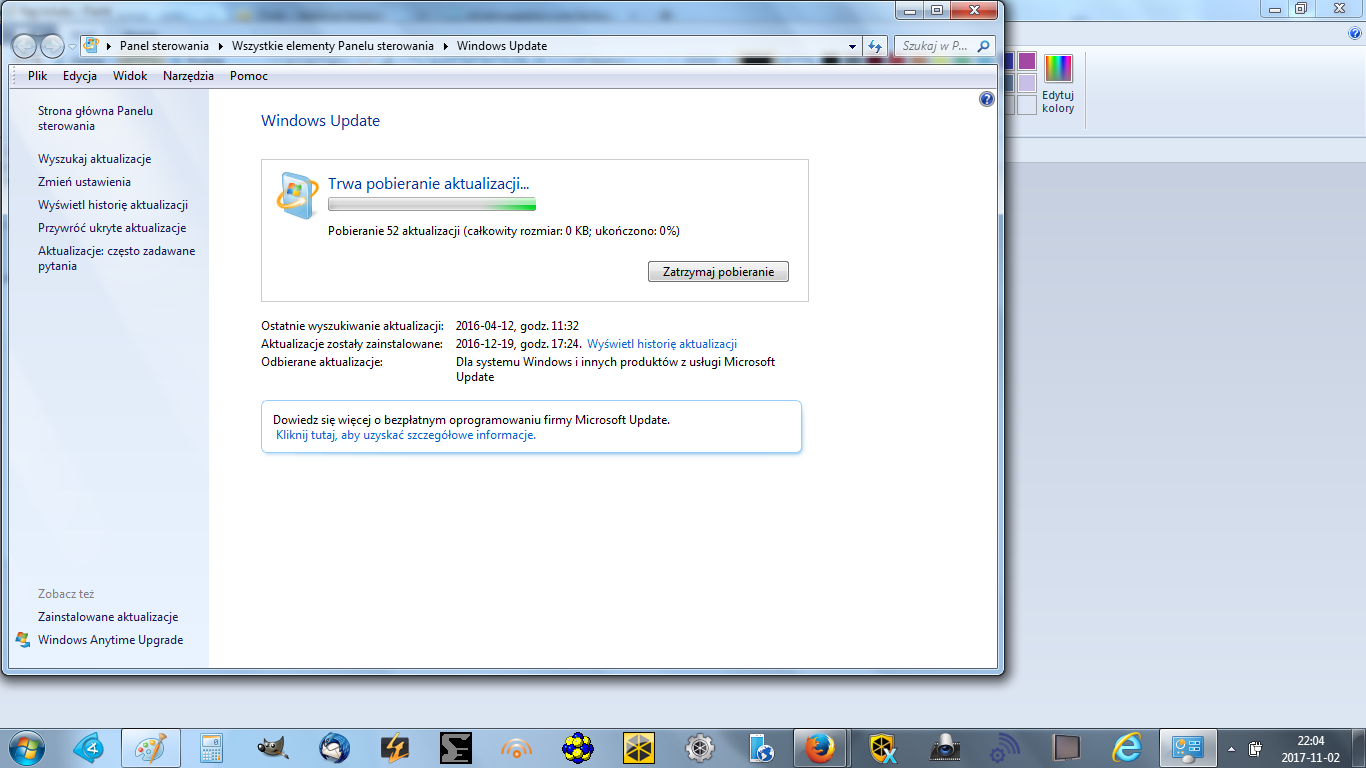1366x768 pixels.
Task: Click the search magnifier icon
Action: pyautogui.click(x=983, y=46)
